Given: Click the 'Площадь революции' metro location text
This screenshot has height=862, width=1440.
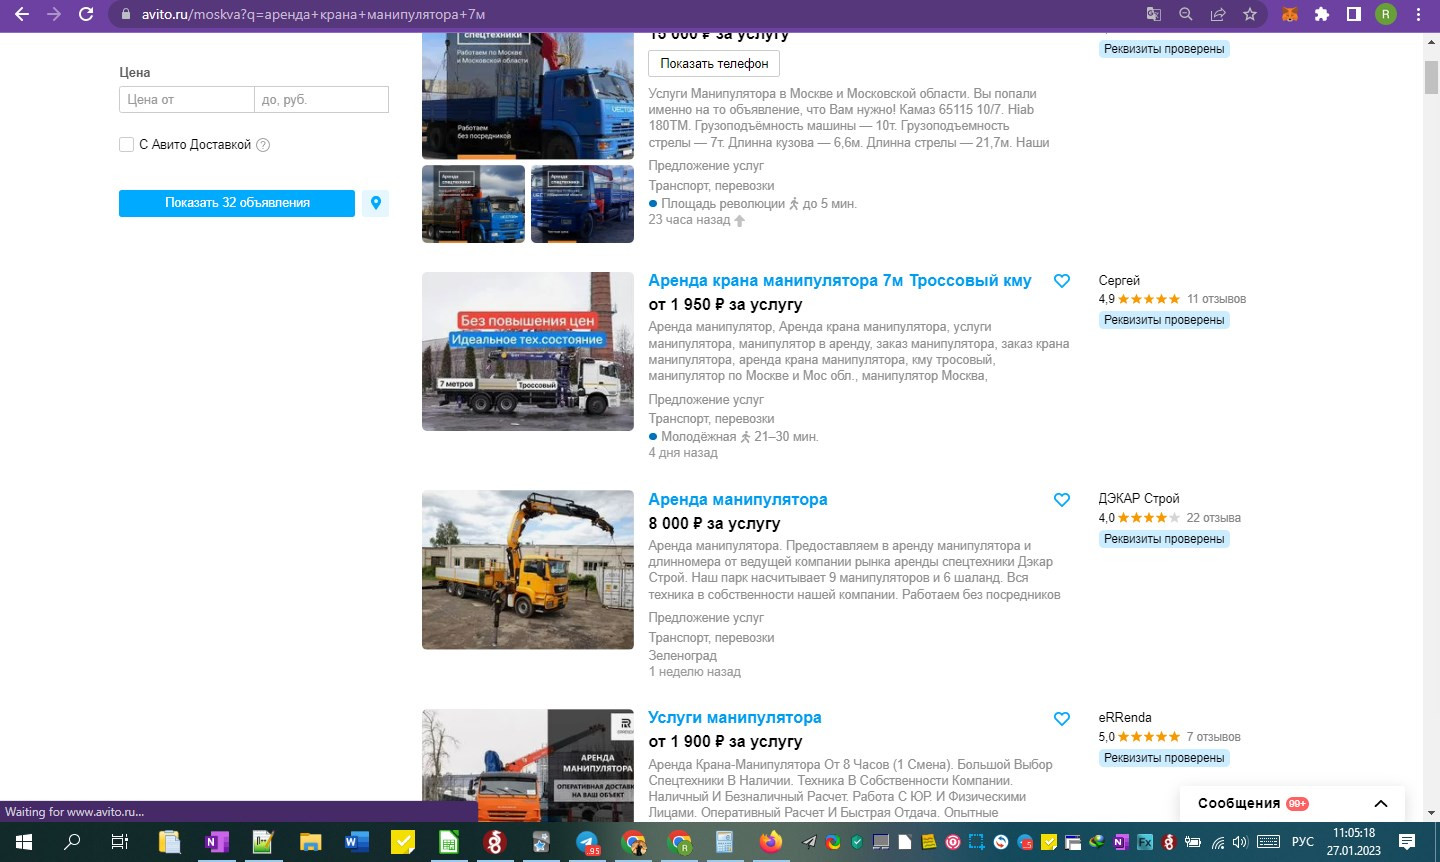Looking at the screenshot, I should point(723,204).
